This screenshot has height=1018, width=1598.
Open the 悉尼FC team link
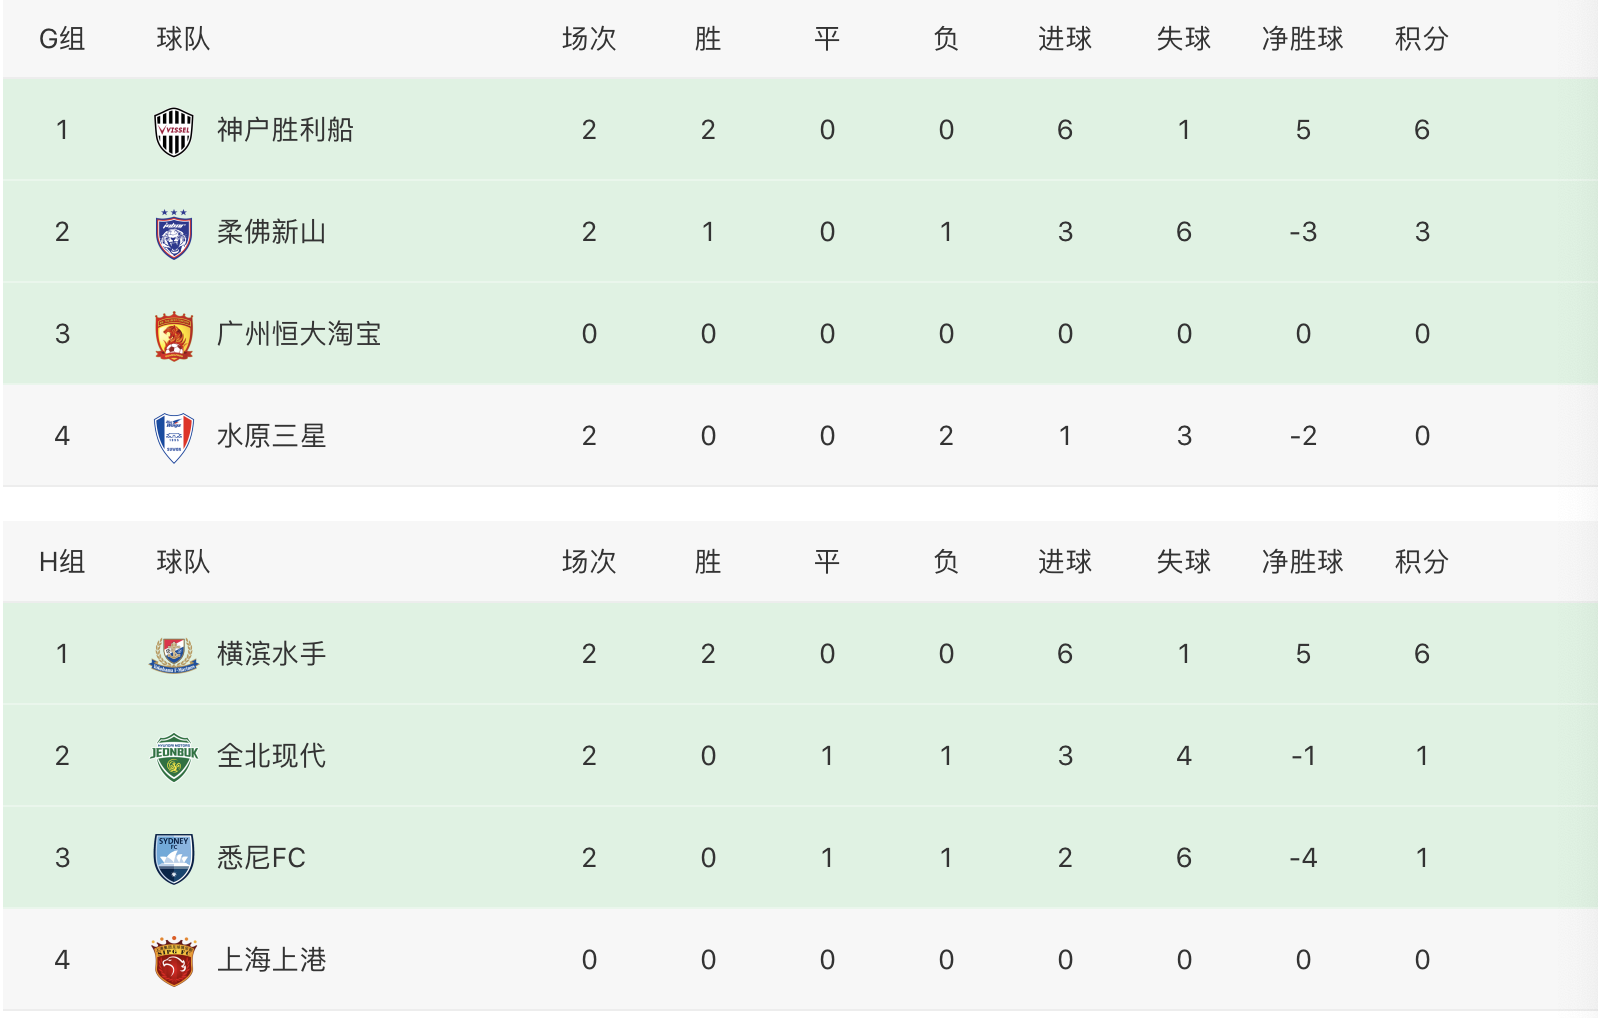261,858
